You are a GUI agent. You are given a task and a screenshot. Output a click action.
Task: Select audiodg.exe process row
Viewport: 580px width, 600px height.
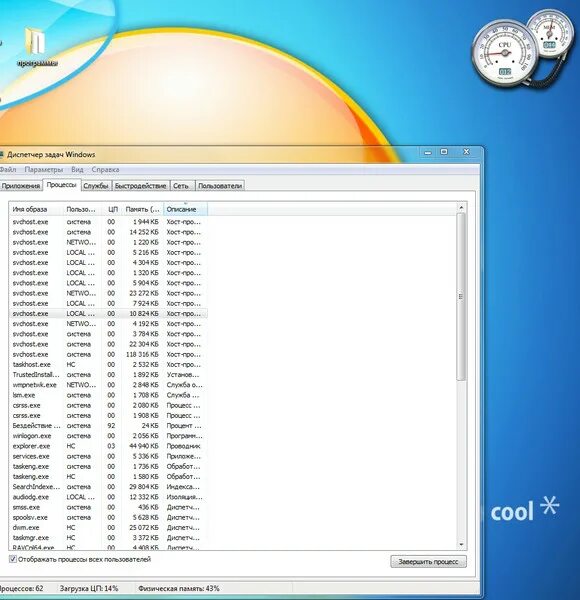[x=108, y=497]
